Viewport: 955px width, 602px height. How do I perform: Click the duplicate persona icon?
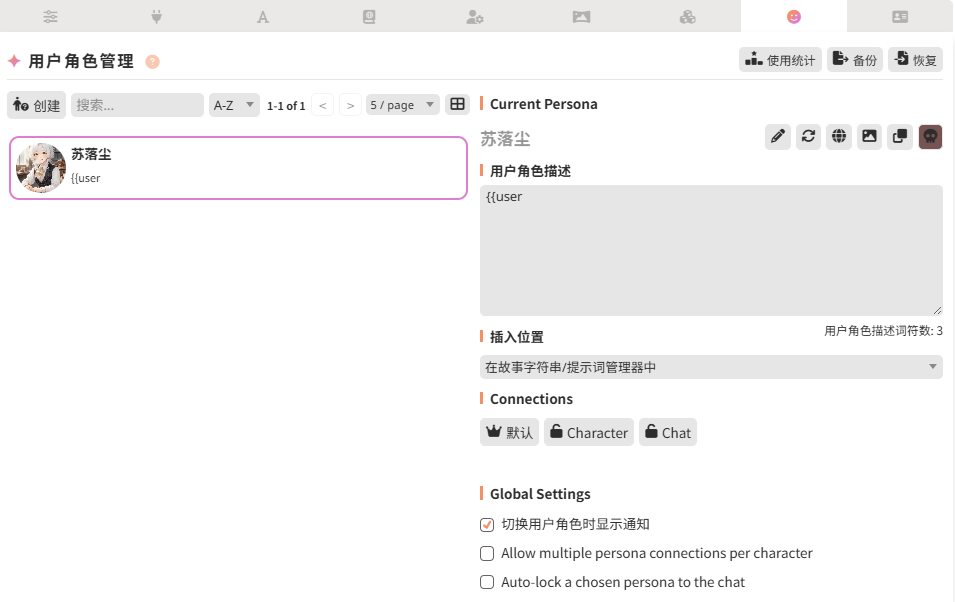tap(900, 137)
